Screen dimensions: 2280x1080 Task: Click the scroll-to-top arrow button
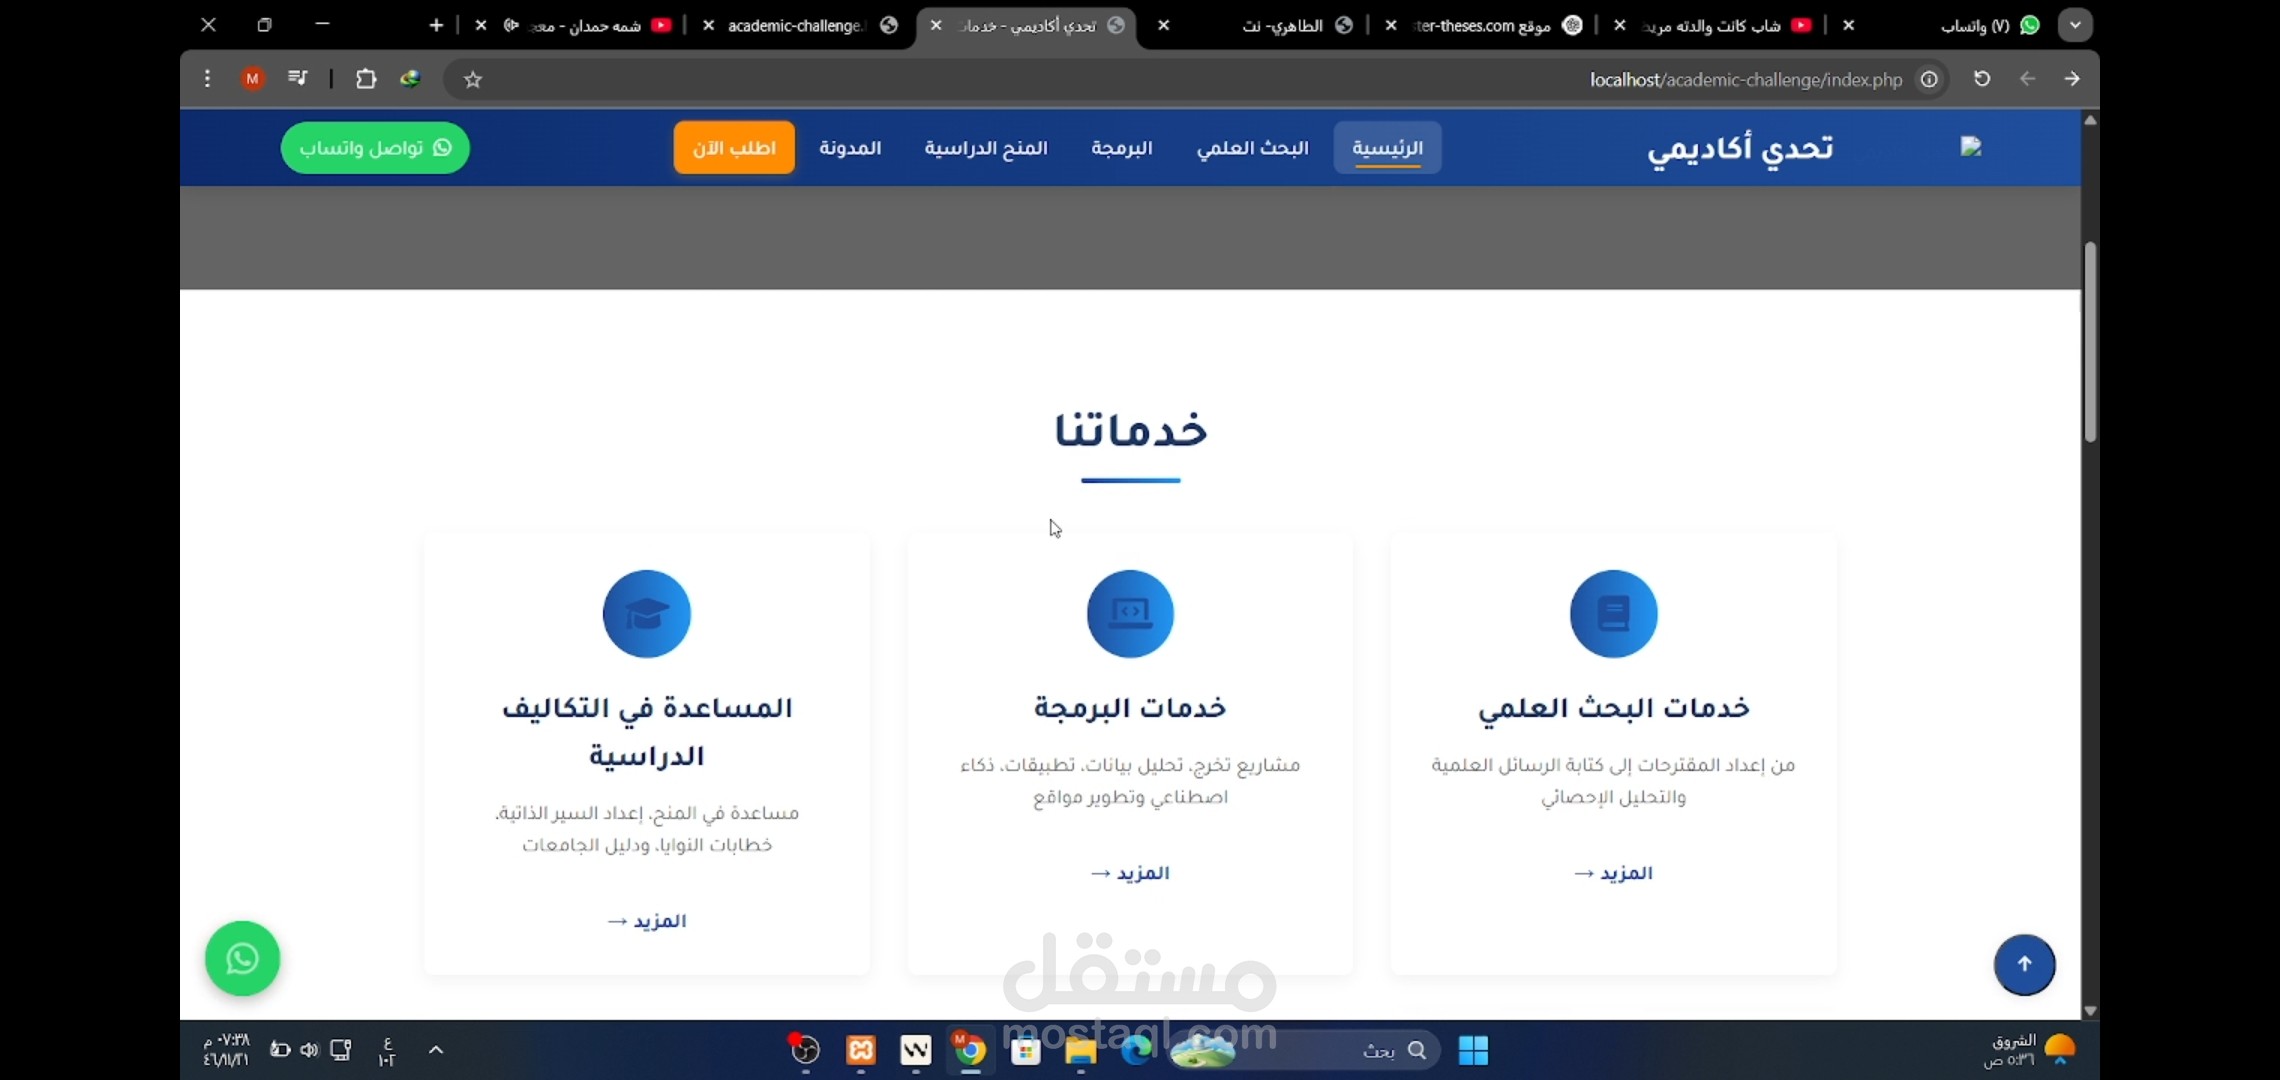tap(2024, 964)
